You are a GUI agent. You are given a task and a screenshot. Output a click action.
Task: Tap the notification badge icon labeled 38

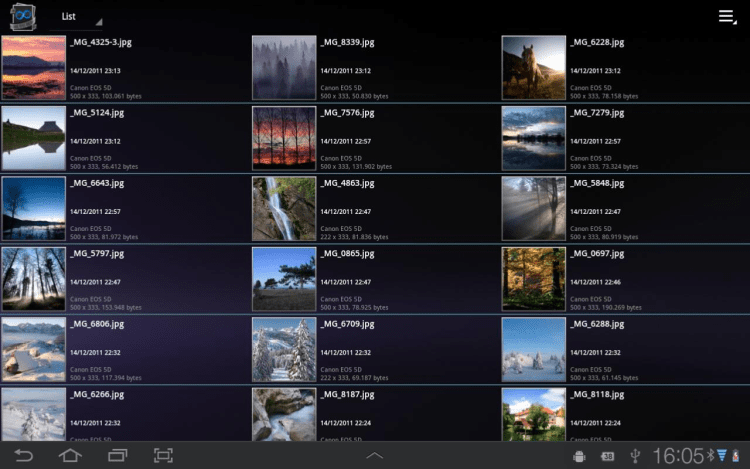(607, 457)
